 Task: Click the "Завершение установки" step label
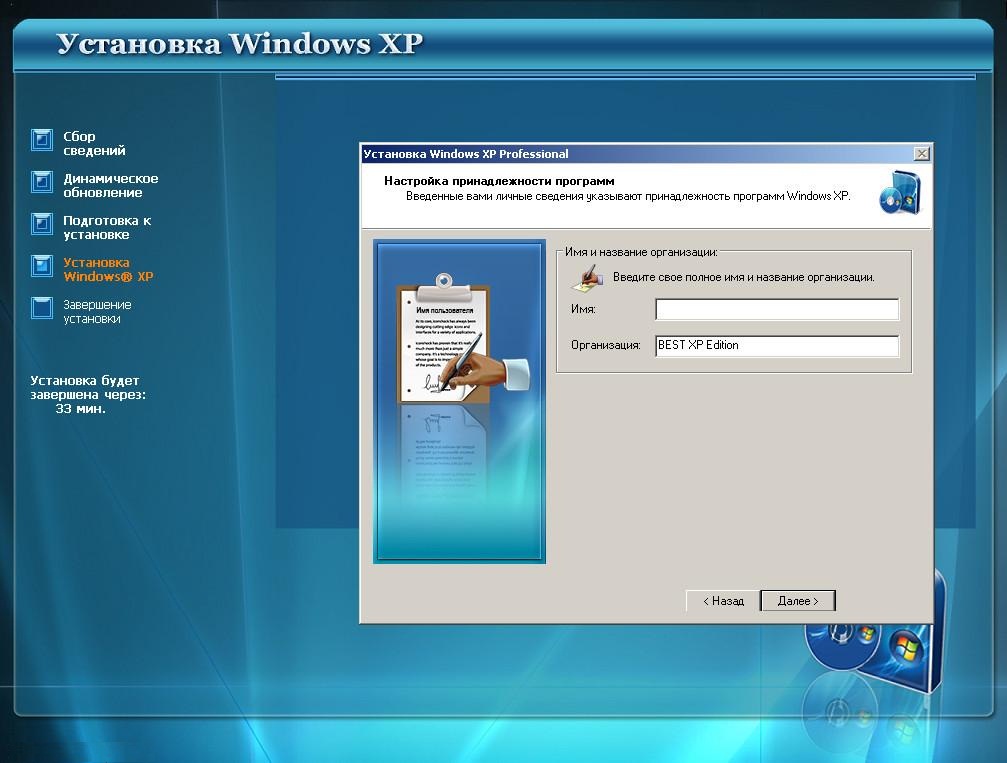click(x=97, y=312)
